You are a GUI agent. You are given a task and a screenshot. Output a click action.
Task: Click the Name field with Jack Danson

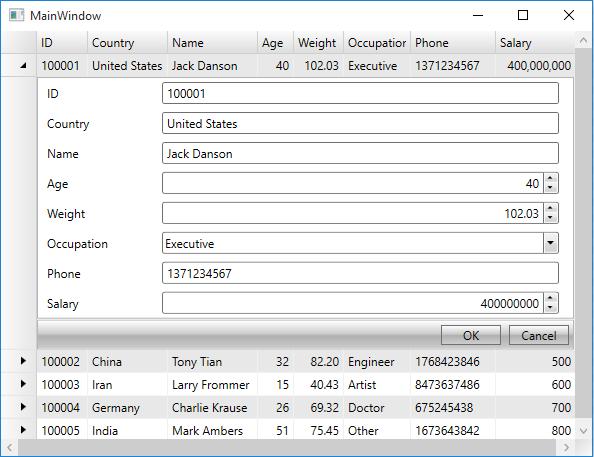360,153
